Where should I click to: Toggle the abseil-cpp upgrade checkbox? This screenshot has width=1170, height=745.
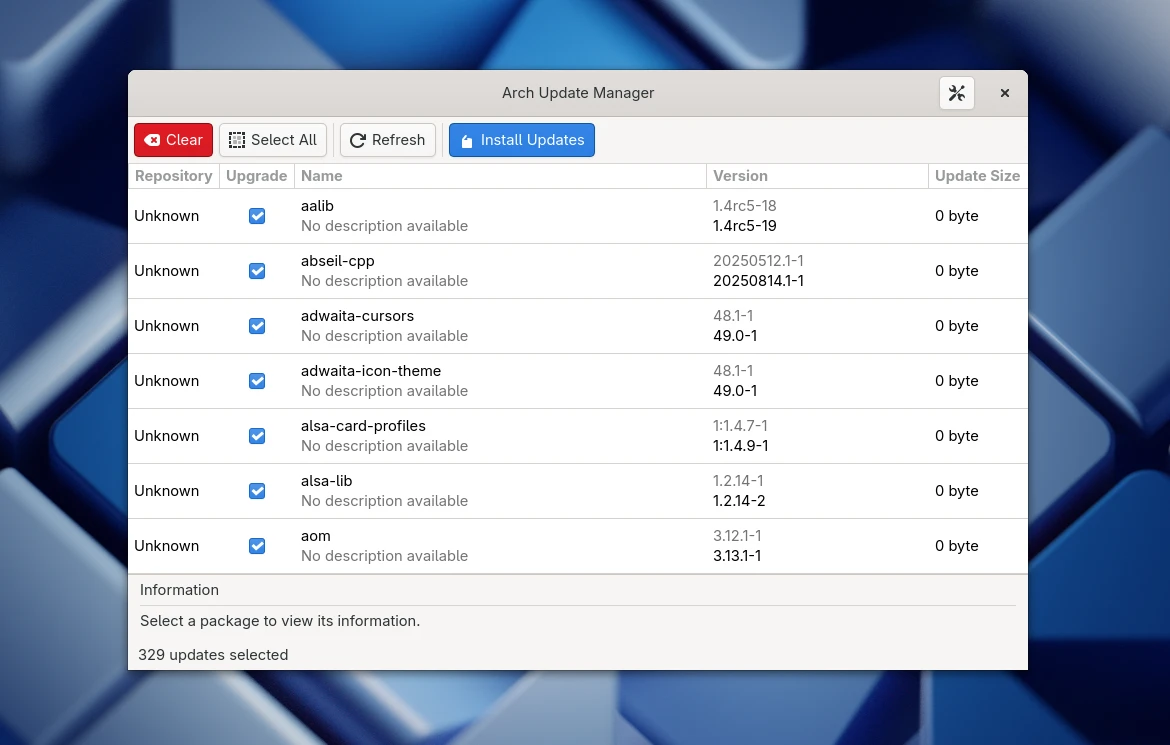click(257, 270)
